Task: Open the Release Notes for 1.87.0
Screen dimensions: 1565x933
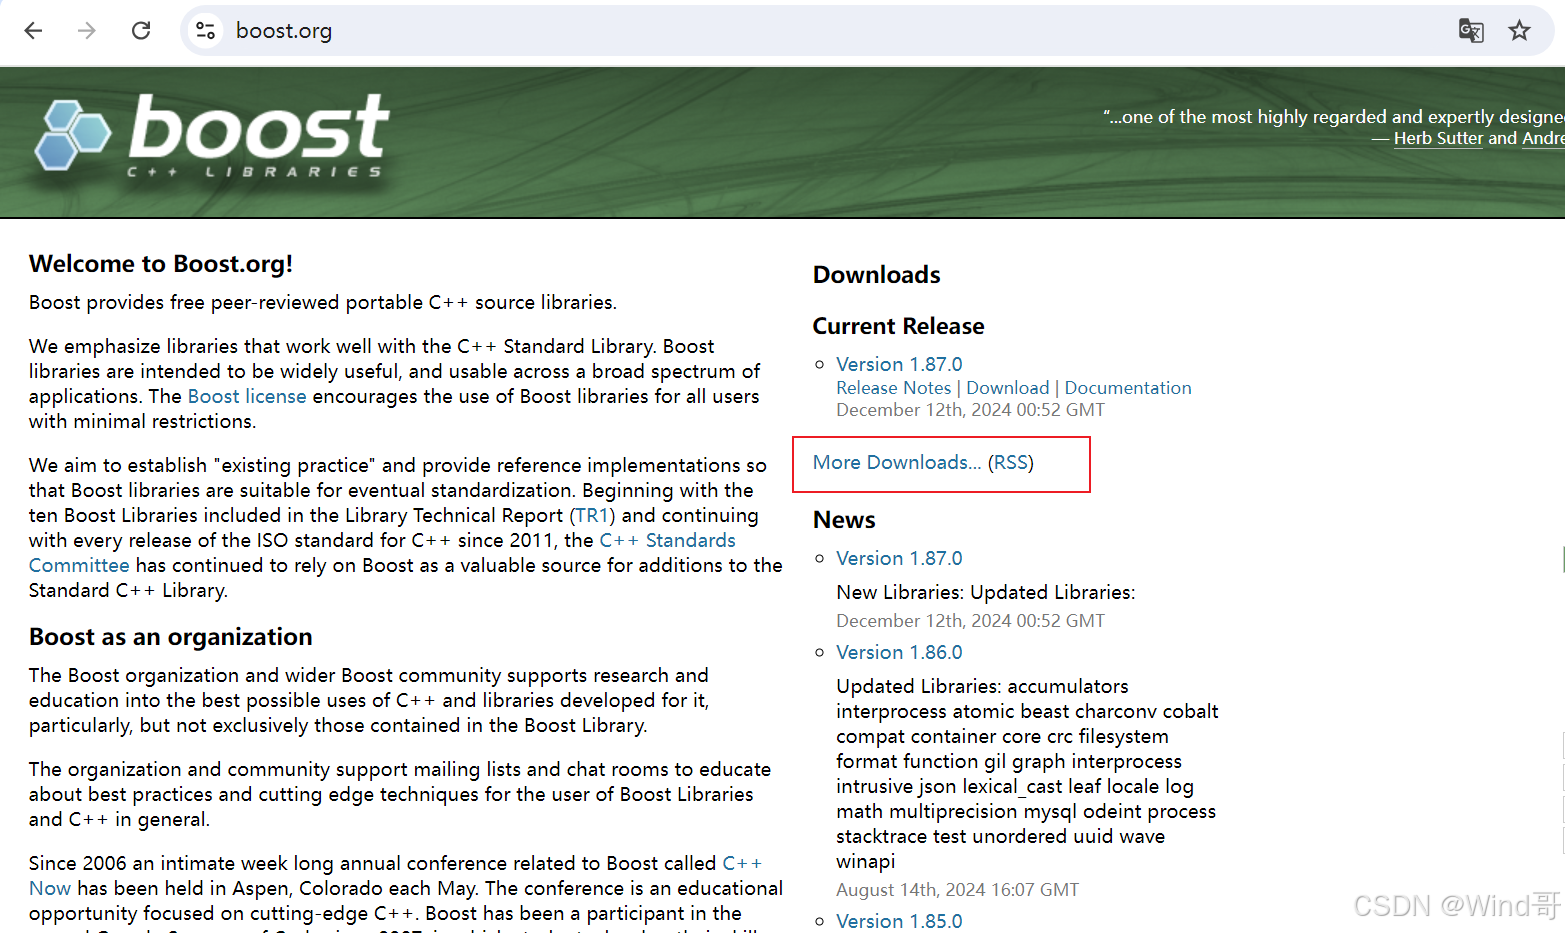Action: pyautogui.click(x=893, y=387)
